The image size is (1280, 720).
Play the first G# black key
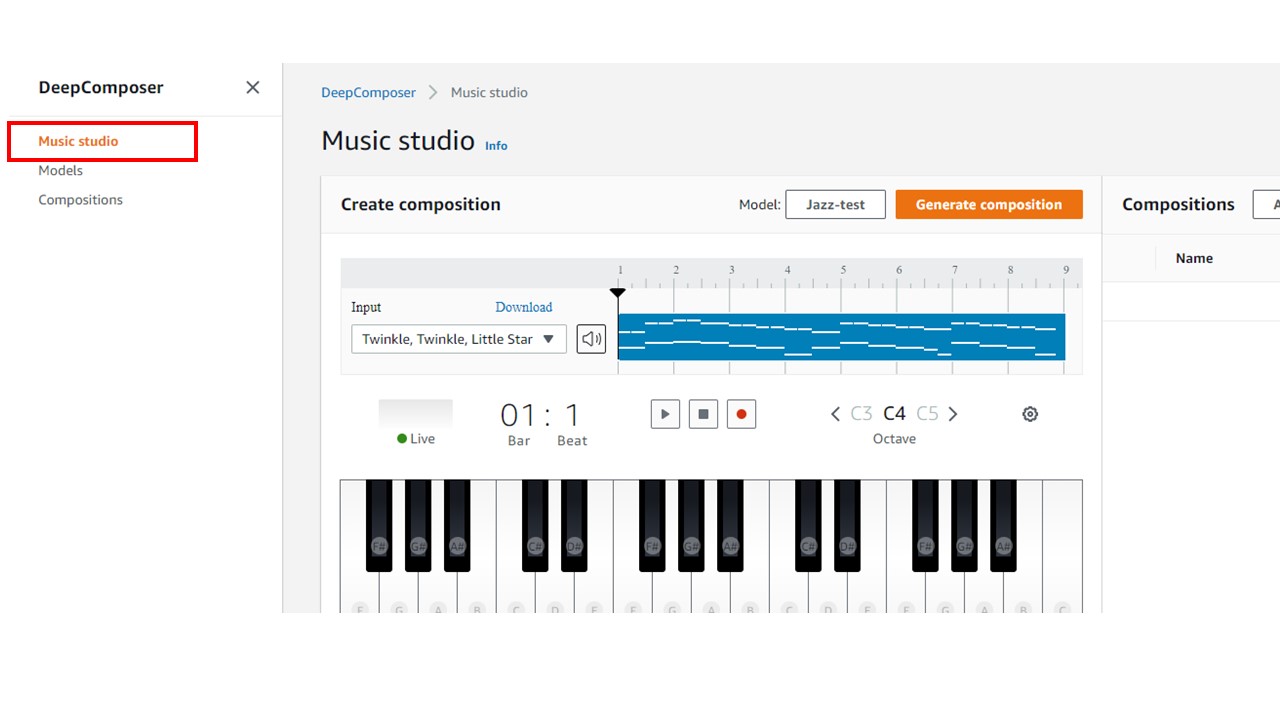(418, 526)
